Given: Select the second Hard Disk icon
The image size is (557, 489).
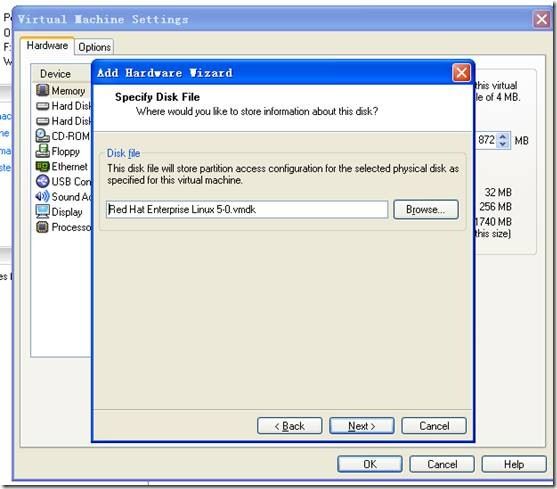Looking at the screenshot, I should click(x=42, y=121).
